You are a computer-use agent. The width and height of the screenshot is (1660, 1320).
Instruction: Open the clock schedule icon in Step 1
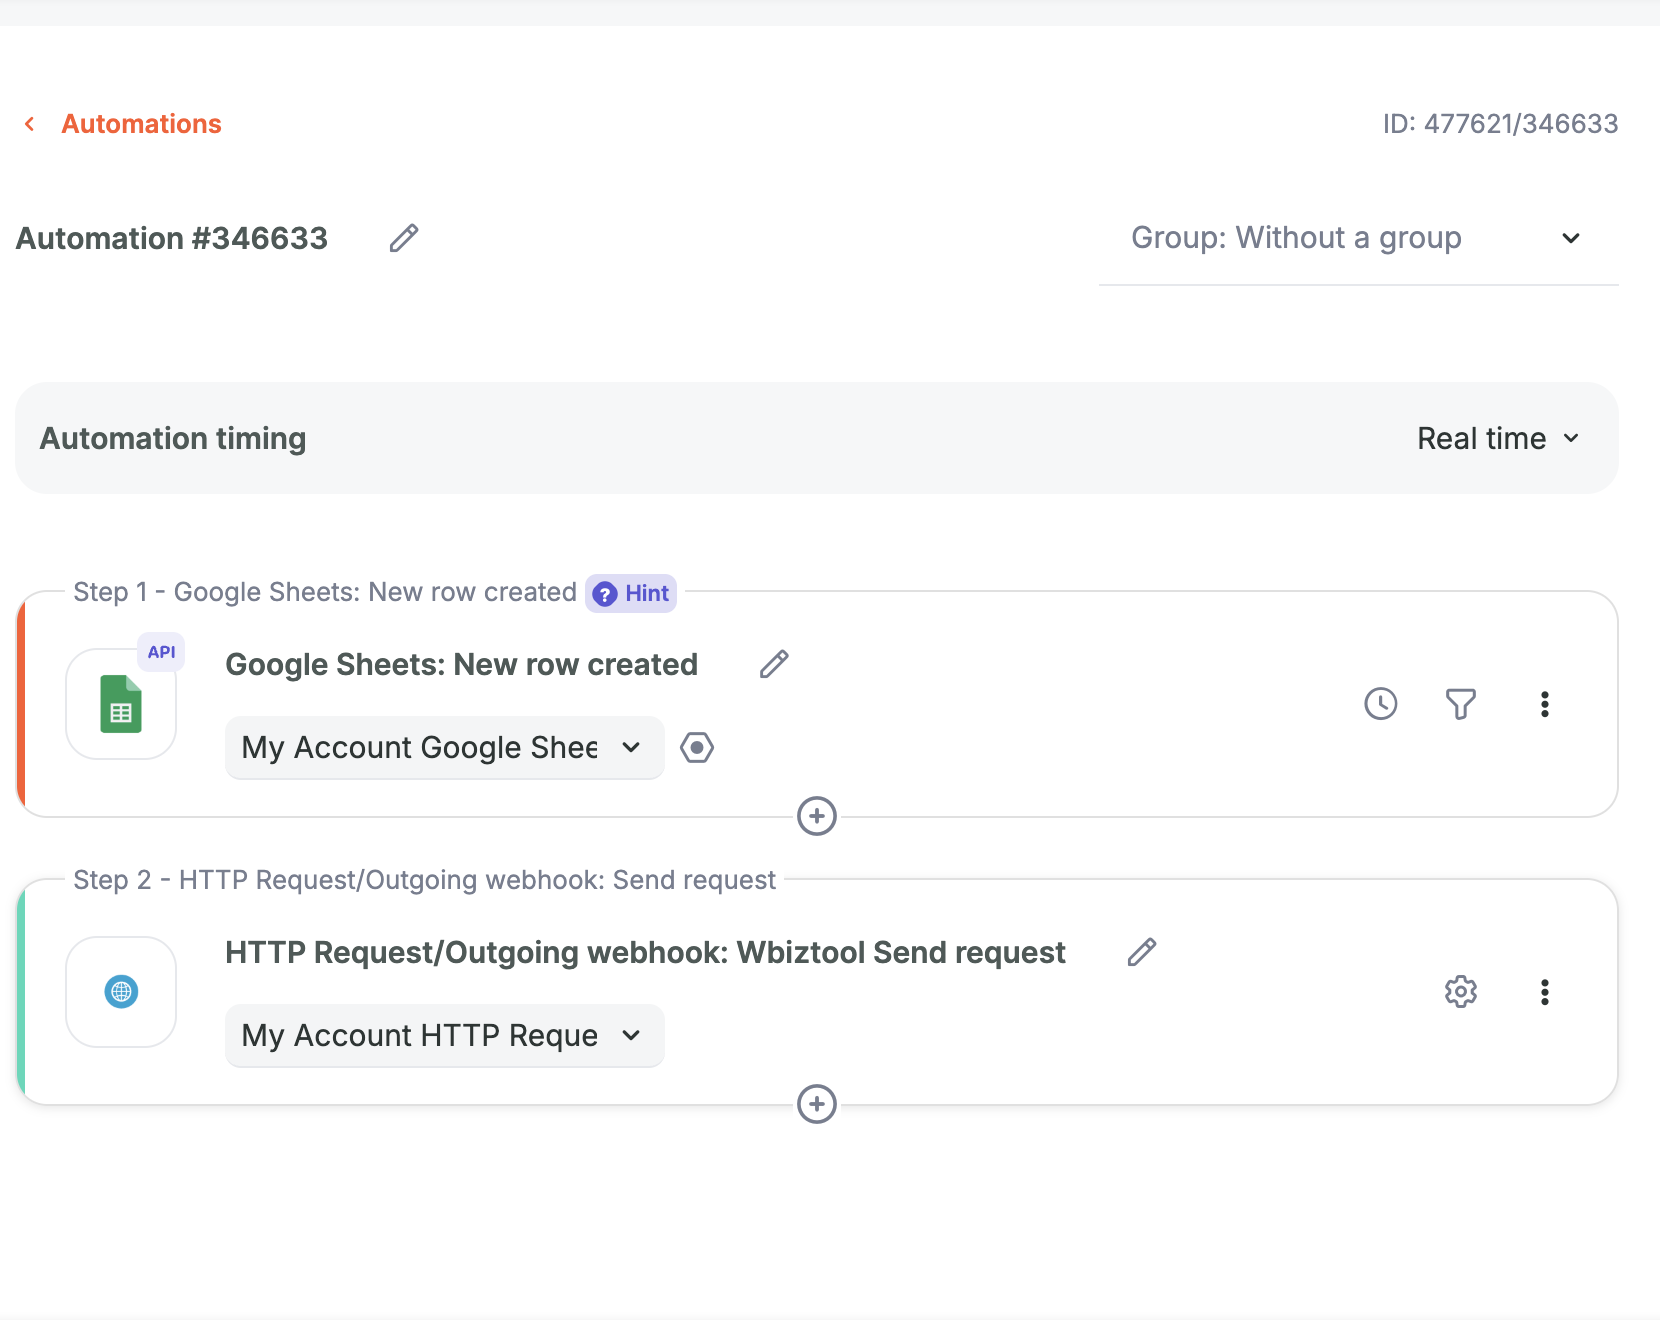(1381, 704)
